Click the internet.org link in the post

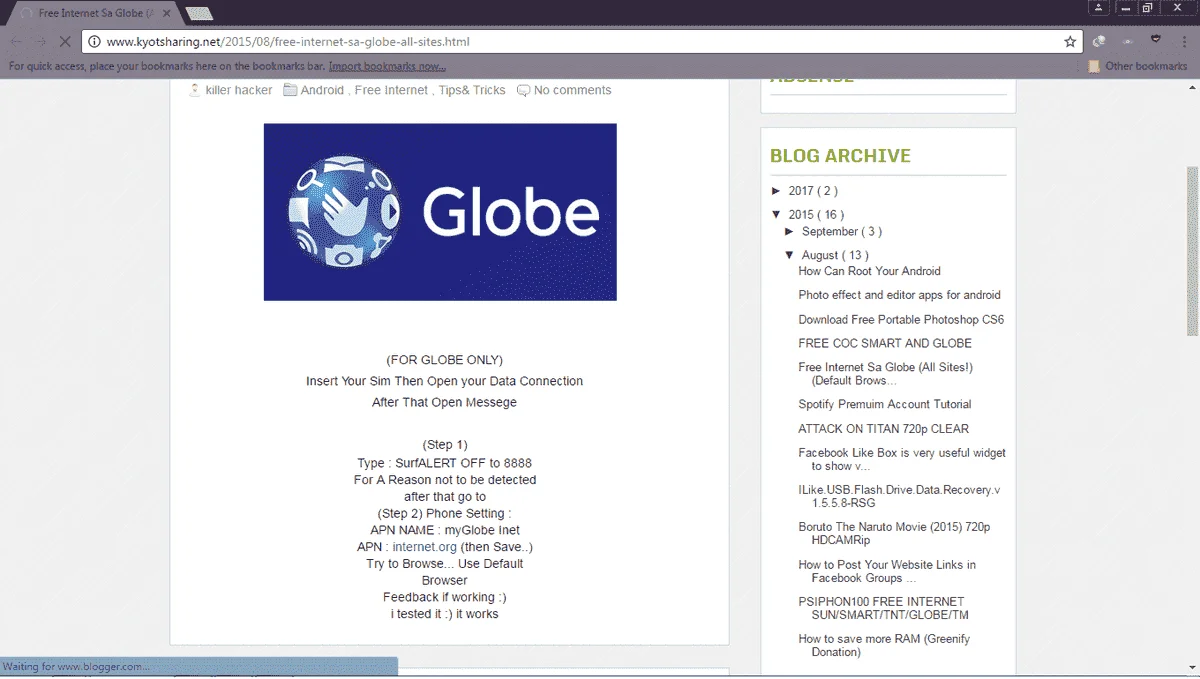[424, 547]
